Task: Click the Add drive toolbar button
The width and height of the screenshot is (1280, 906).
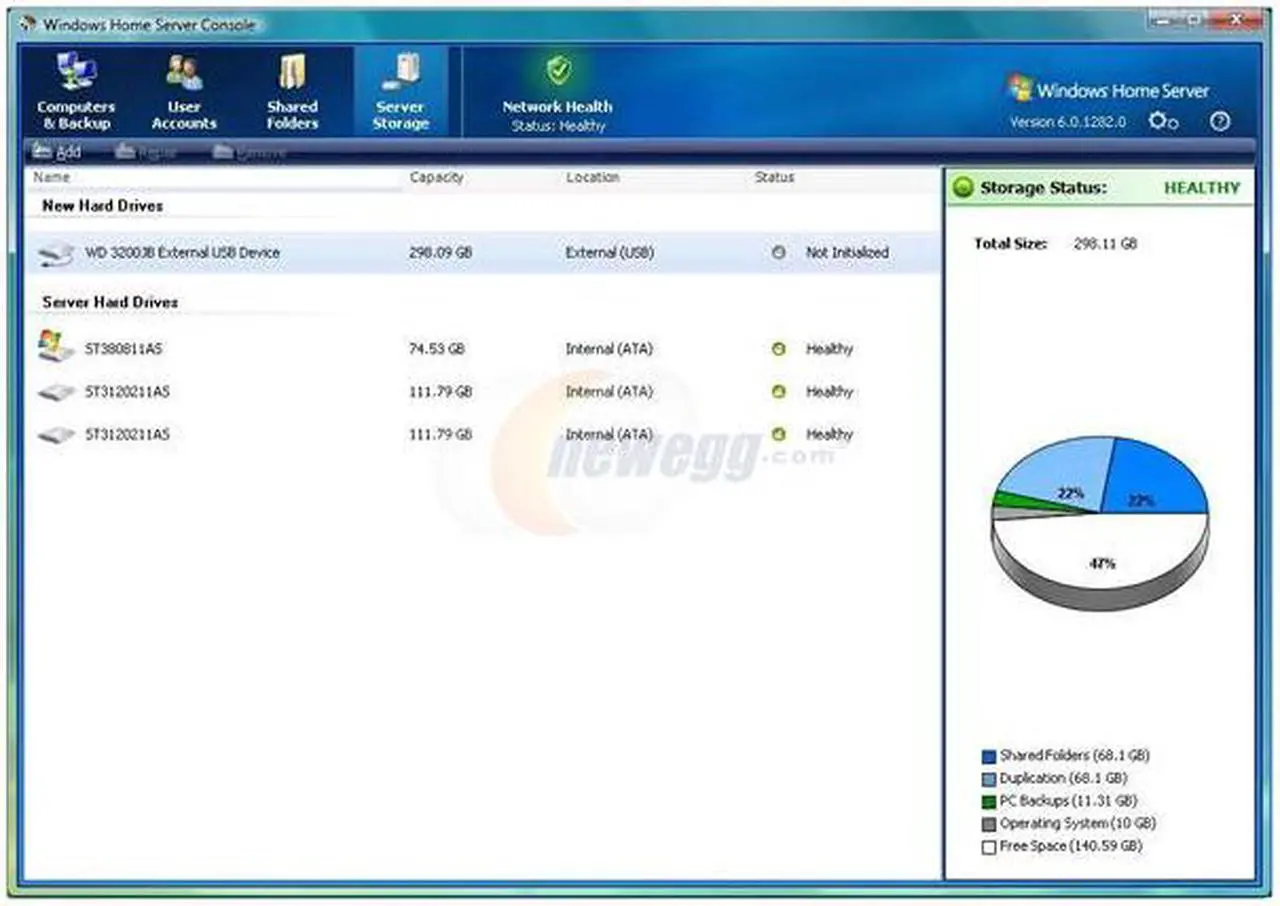Action: (x=56, y=152)
